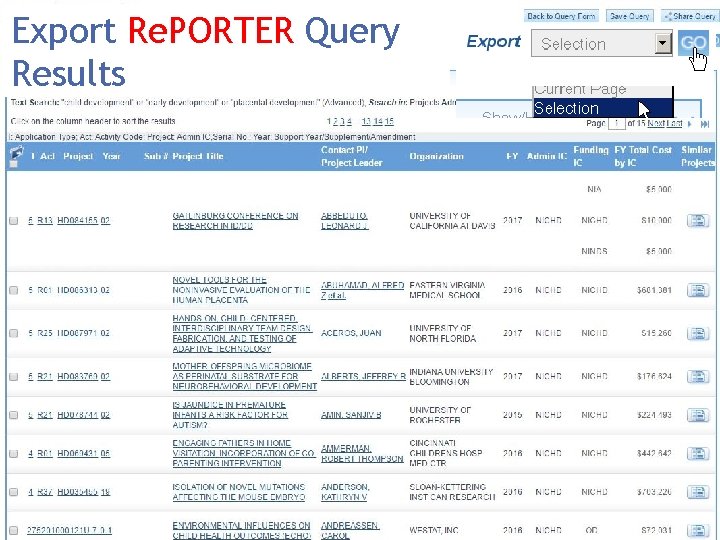Sort by Project Title column header
Viewport: 720px width, 540px height.
(x=198, y=156)
